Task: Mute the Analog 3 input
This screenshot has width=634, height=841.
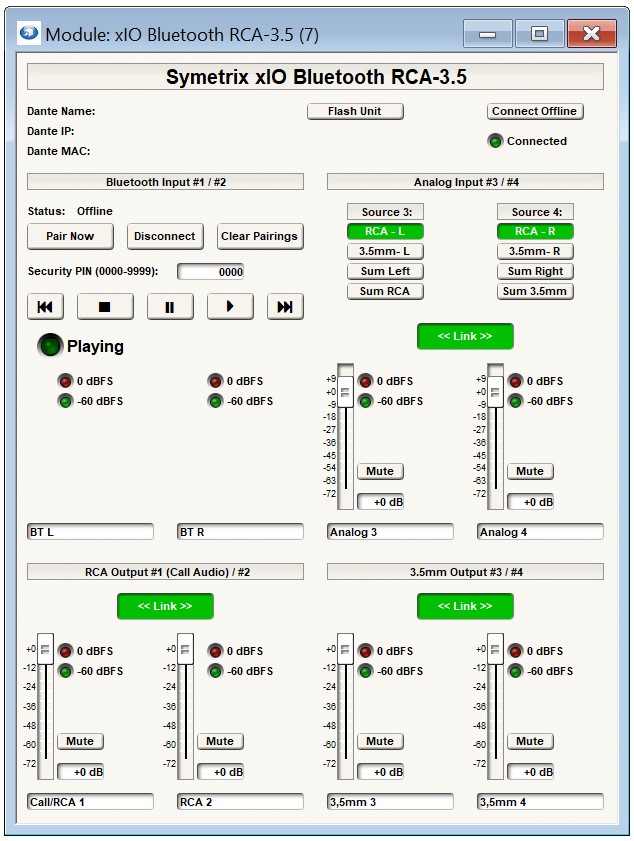Action: pyautogui.click(x=380, y=471)
